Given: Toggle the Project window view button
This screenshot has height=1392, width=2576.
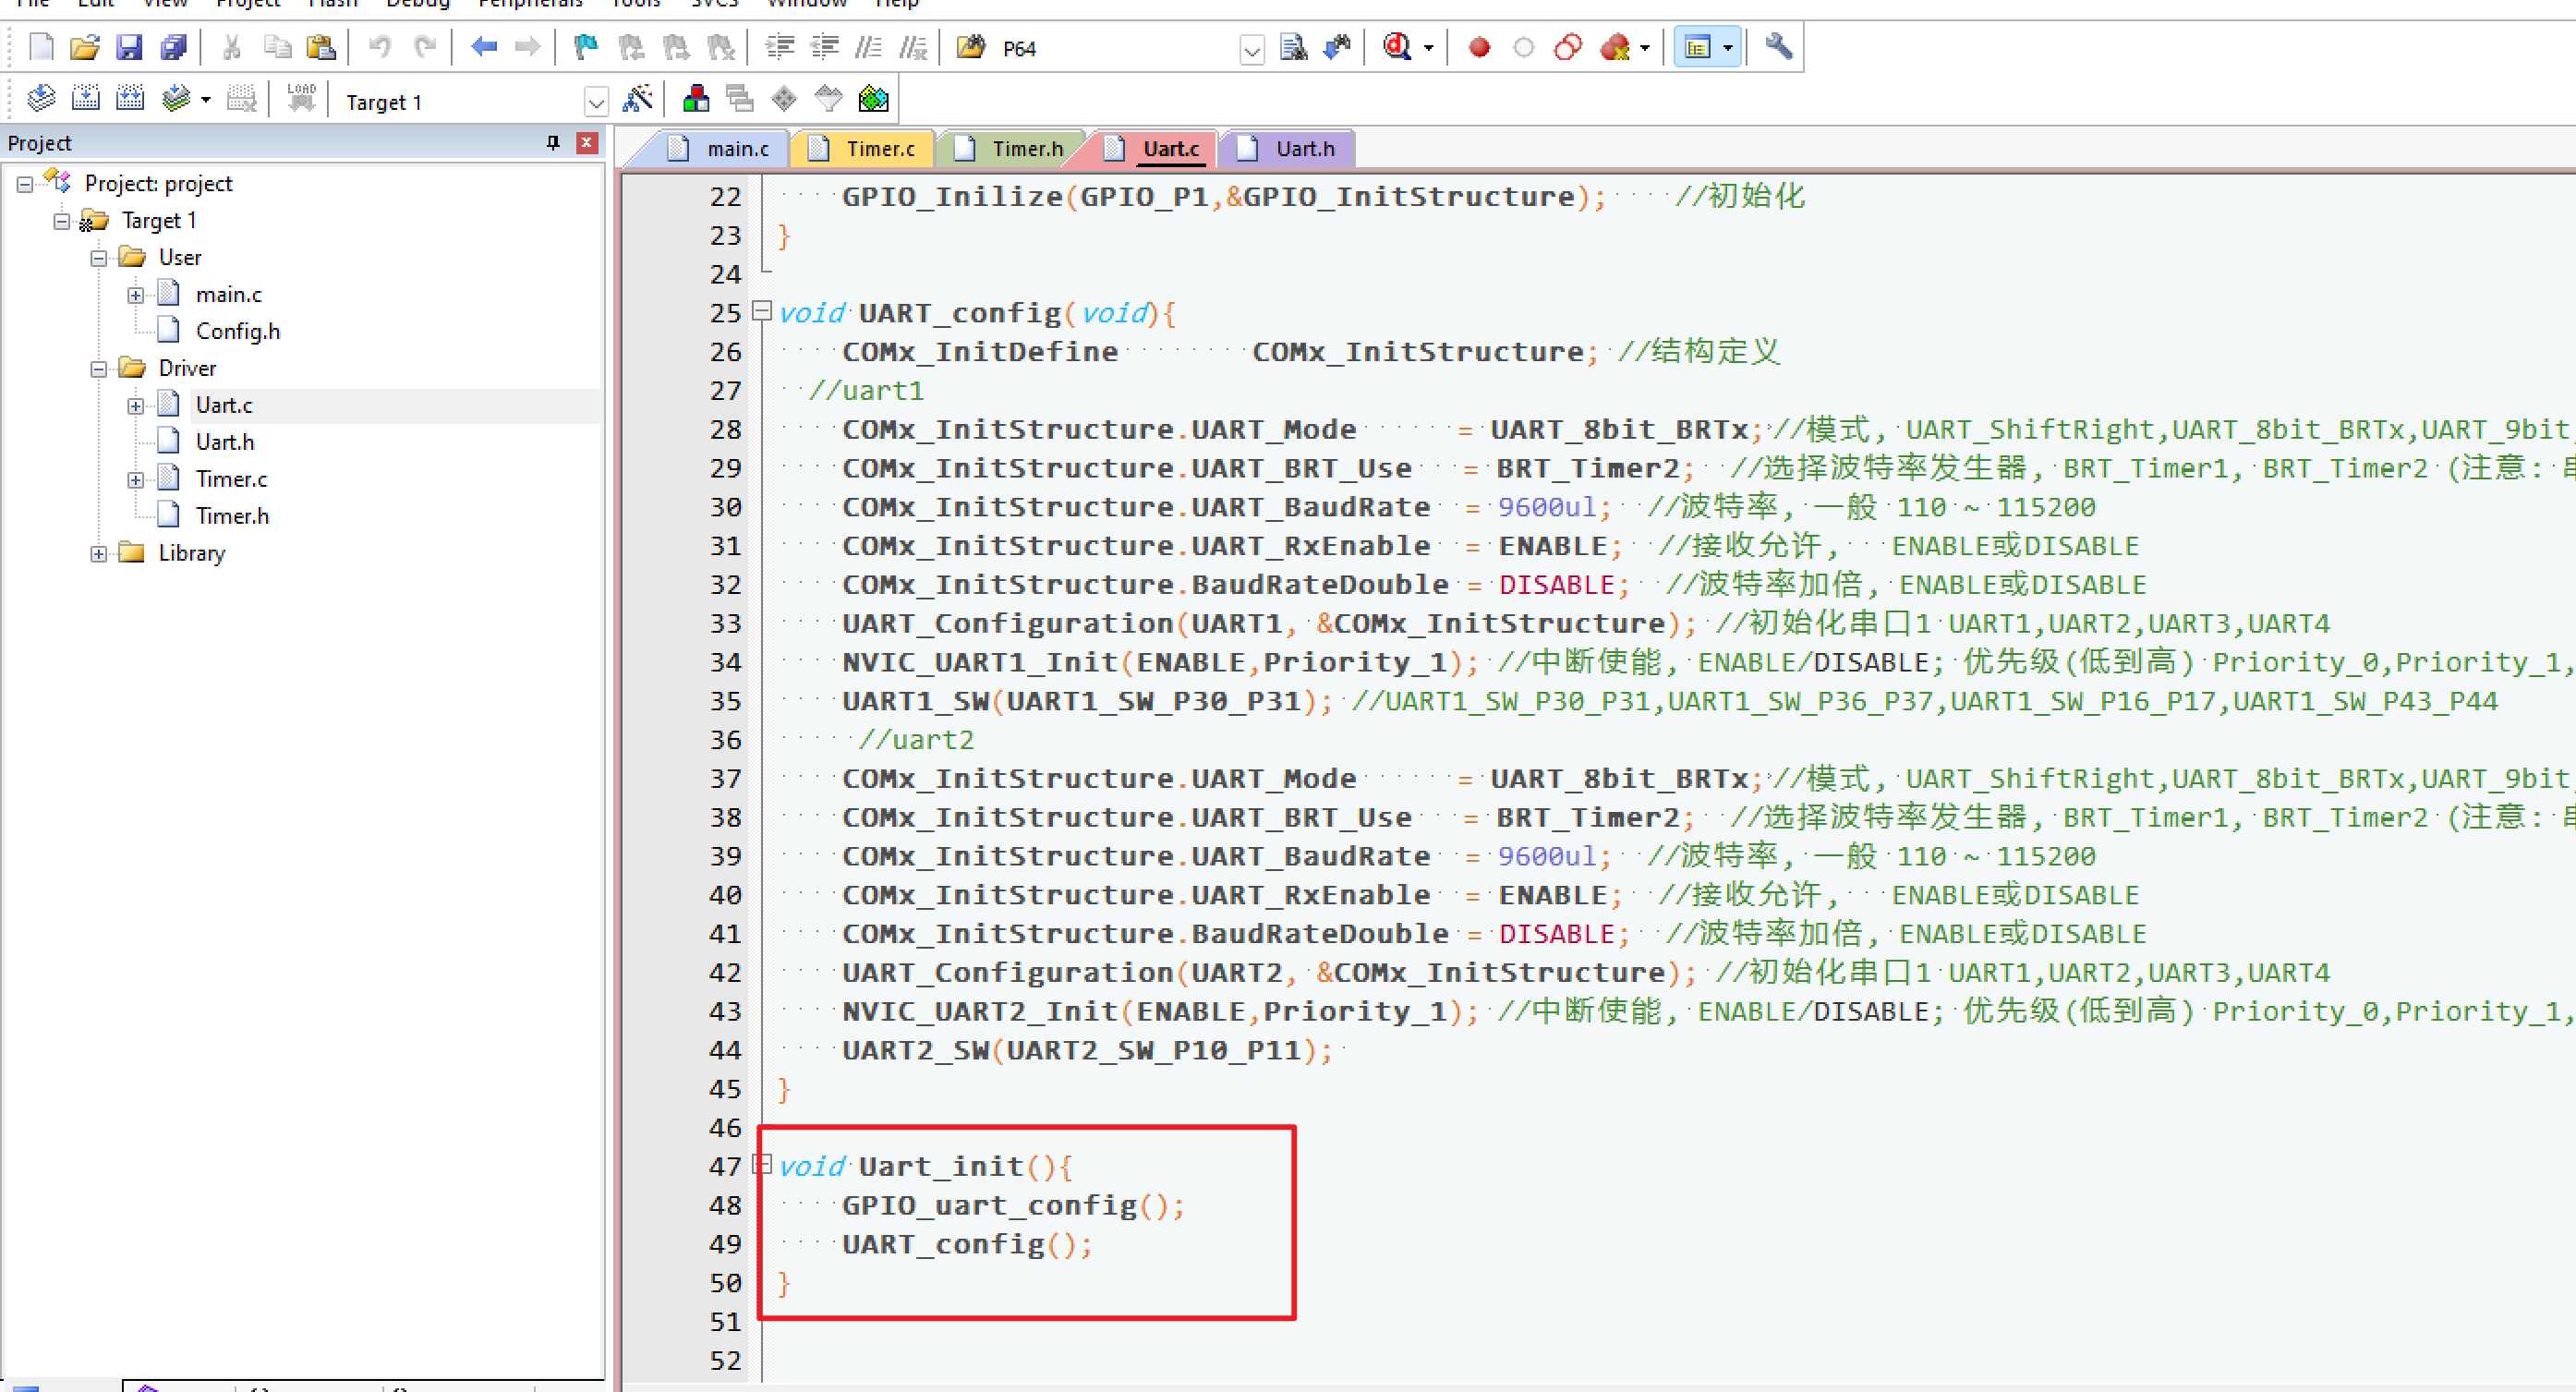Looking at the screenshot, I should coord(1698,47).
